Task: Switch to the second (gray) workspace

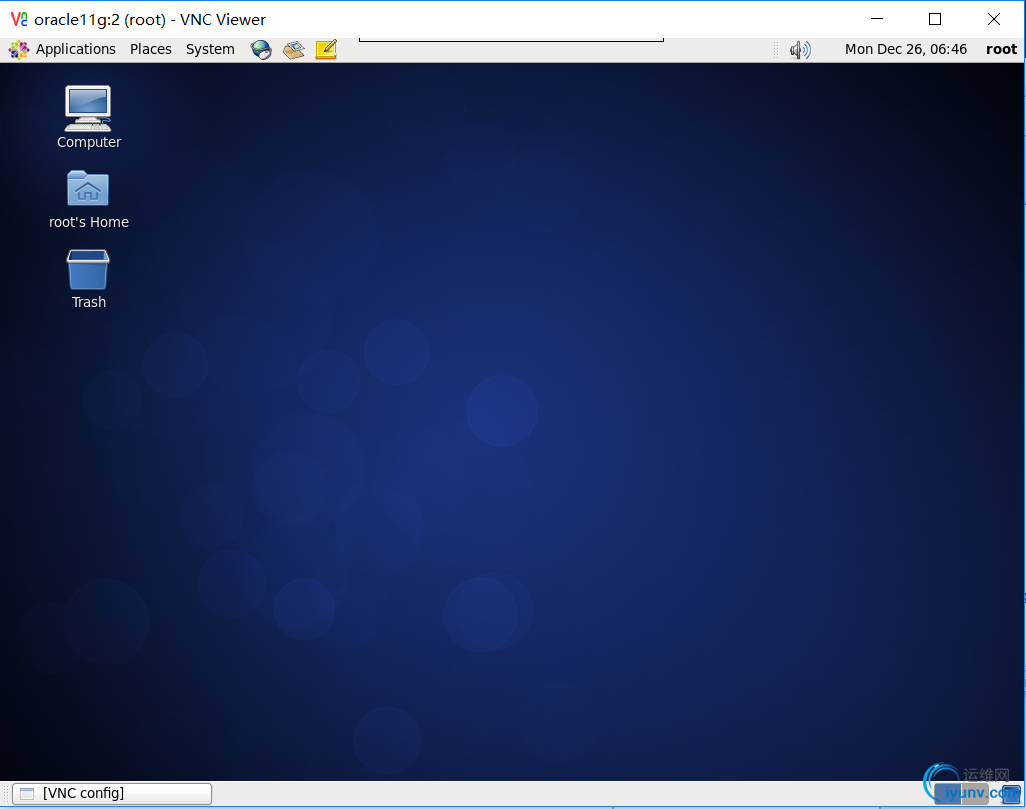Action: point(975,794)
